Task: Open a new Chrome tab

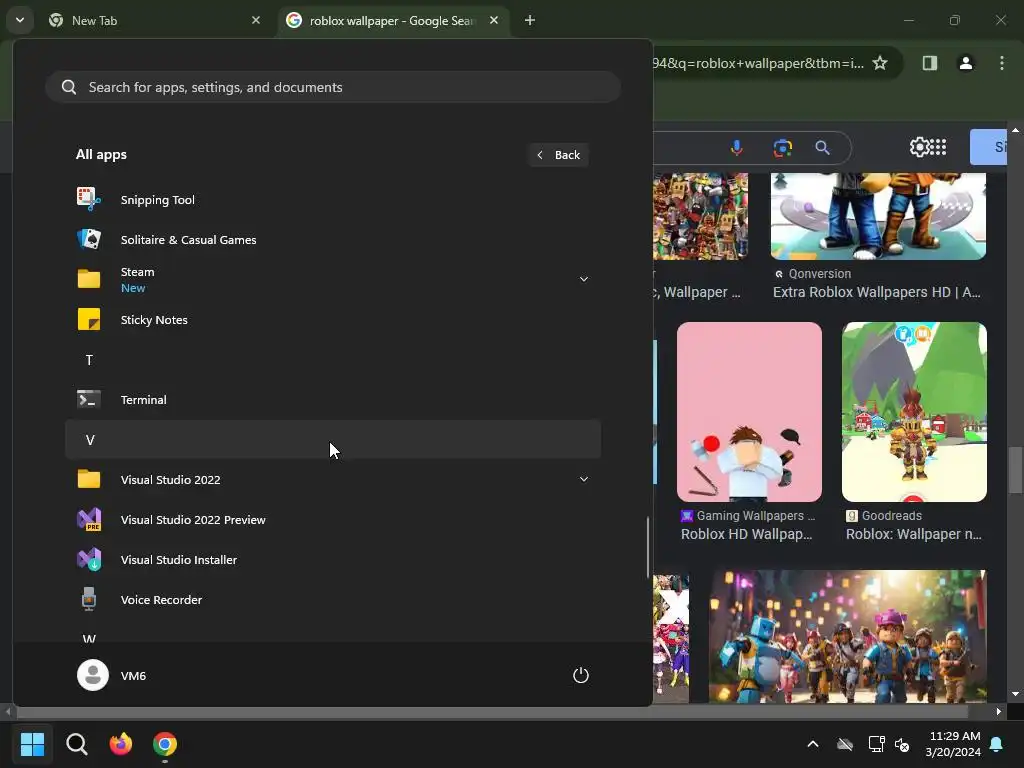Action: pos(530,20)
